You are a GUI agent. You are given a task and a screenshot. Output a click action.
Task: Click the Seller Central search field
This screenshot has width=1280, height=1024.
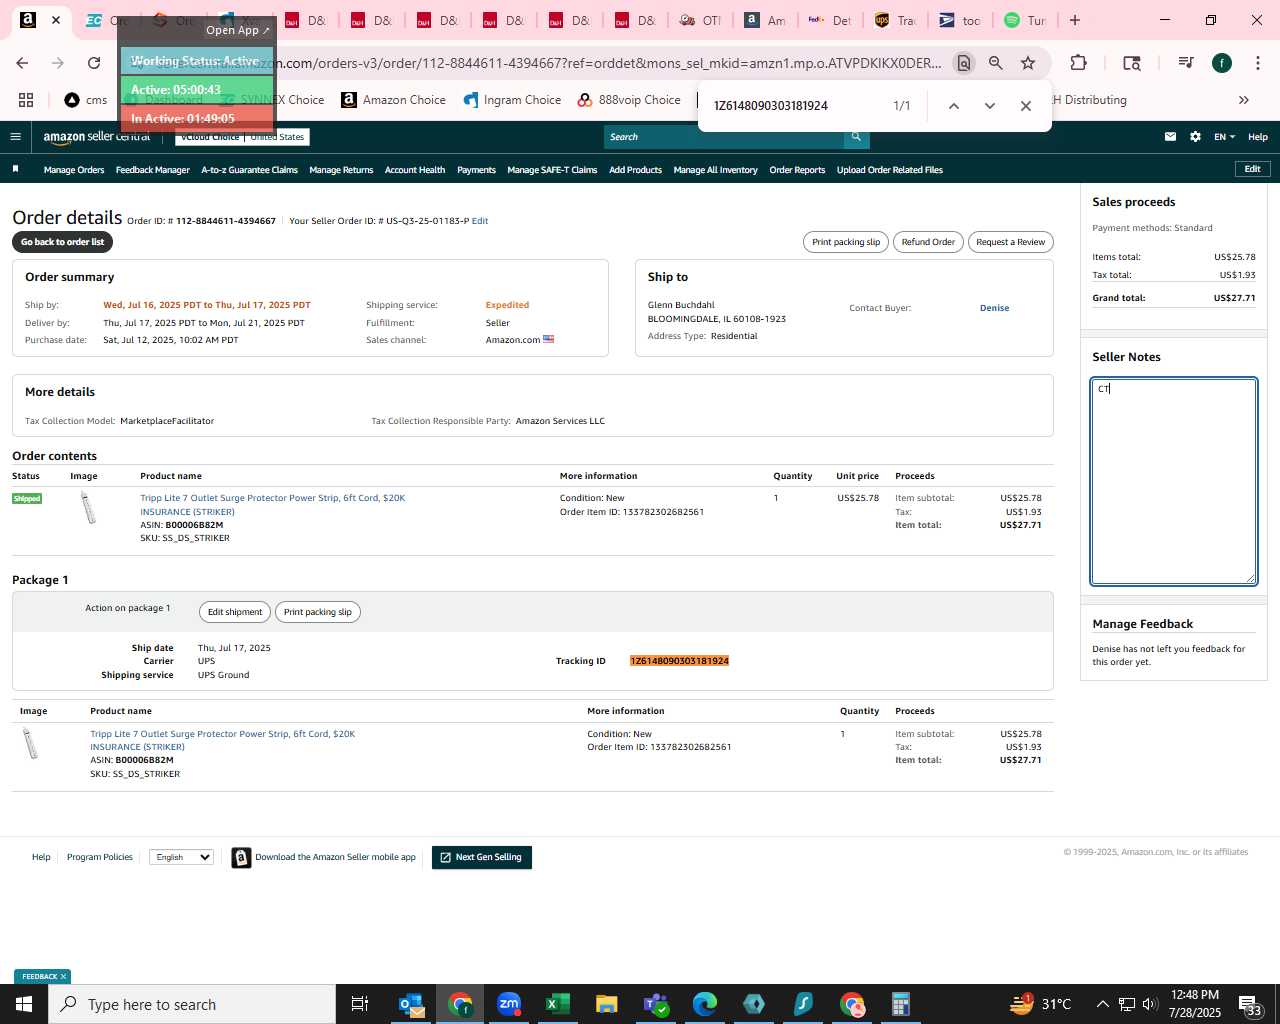coord(724,137)
